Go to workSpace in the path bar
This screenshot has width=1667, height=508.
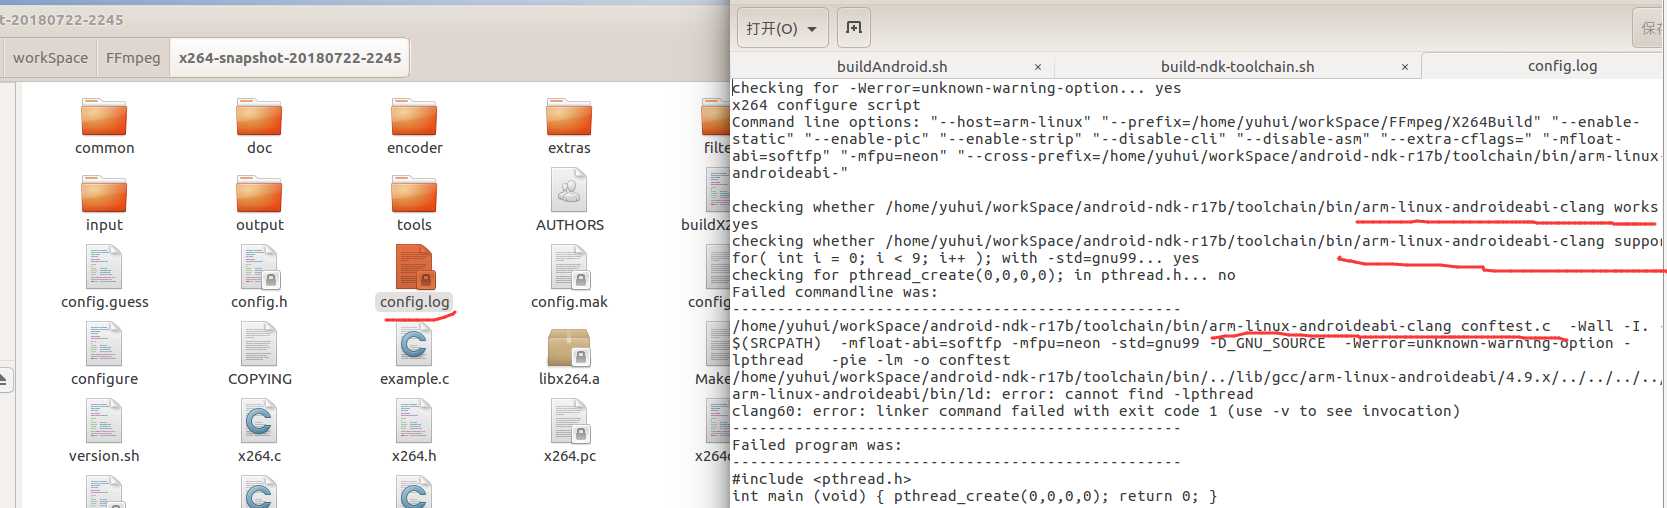[50, 58]
